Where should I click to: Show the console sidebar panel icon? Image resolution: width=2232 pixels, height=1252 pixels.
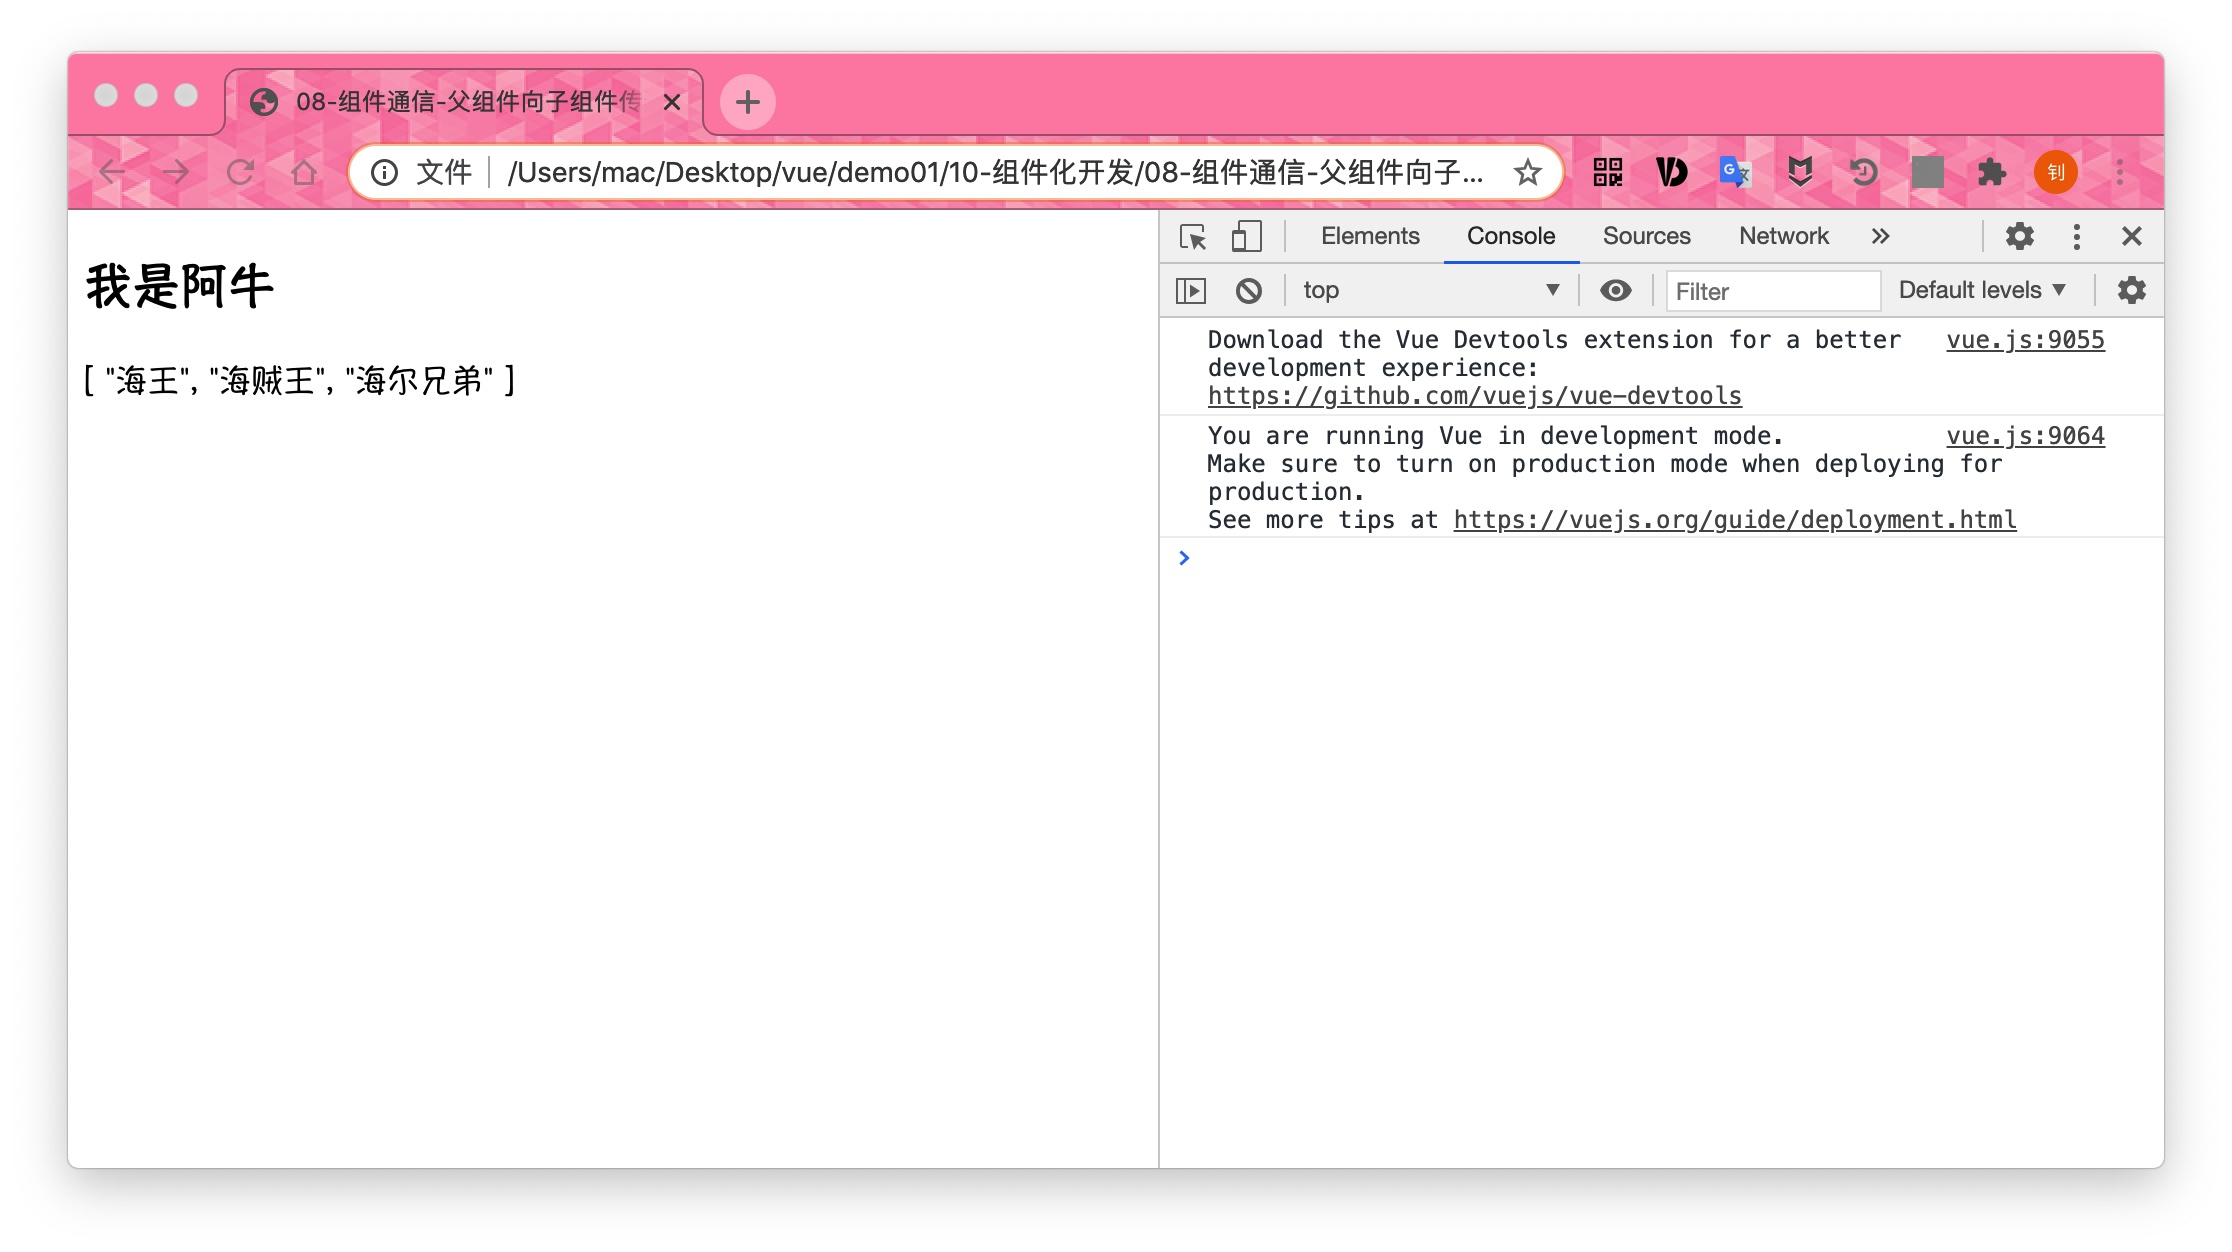click(x=1190, y=291)
